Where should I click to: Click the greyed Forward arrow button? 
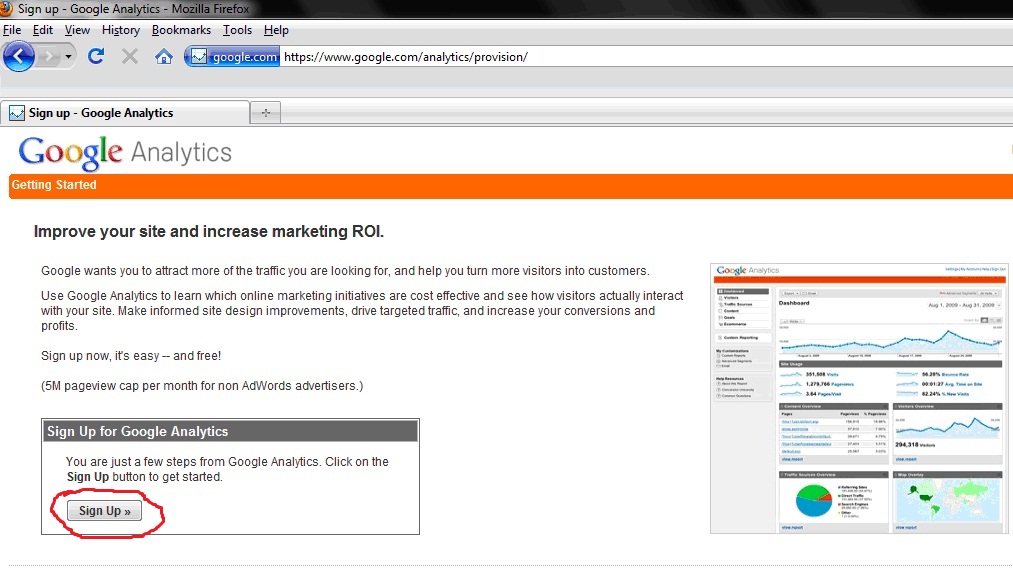tap(48, 57)
